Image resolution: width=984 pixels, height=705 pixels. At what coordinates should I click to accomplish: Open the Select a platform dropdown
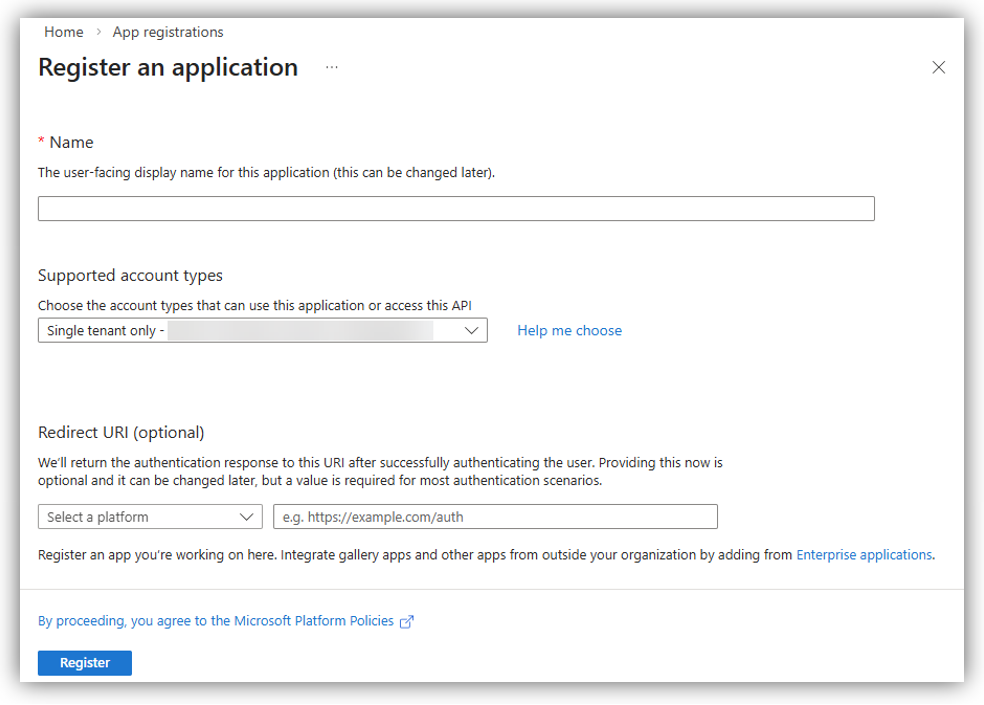click(x=150, y=517)
